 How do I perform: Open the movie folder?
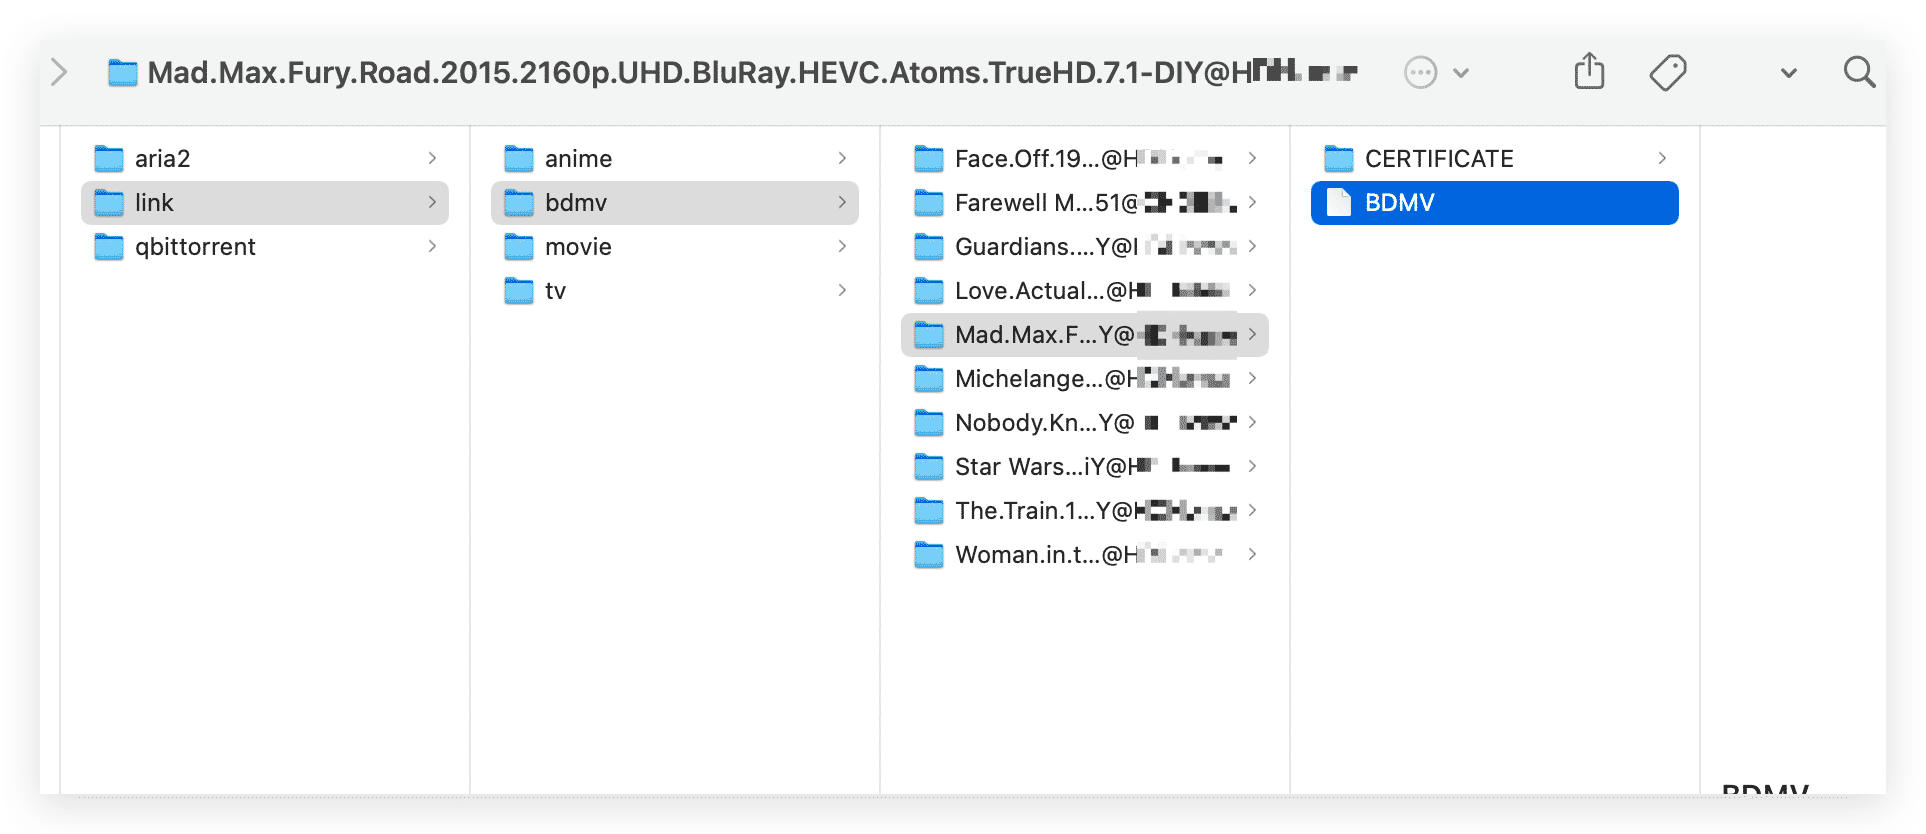point(578,247)
